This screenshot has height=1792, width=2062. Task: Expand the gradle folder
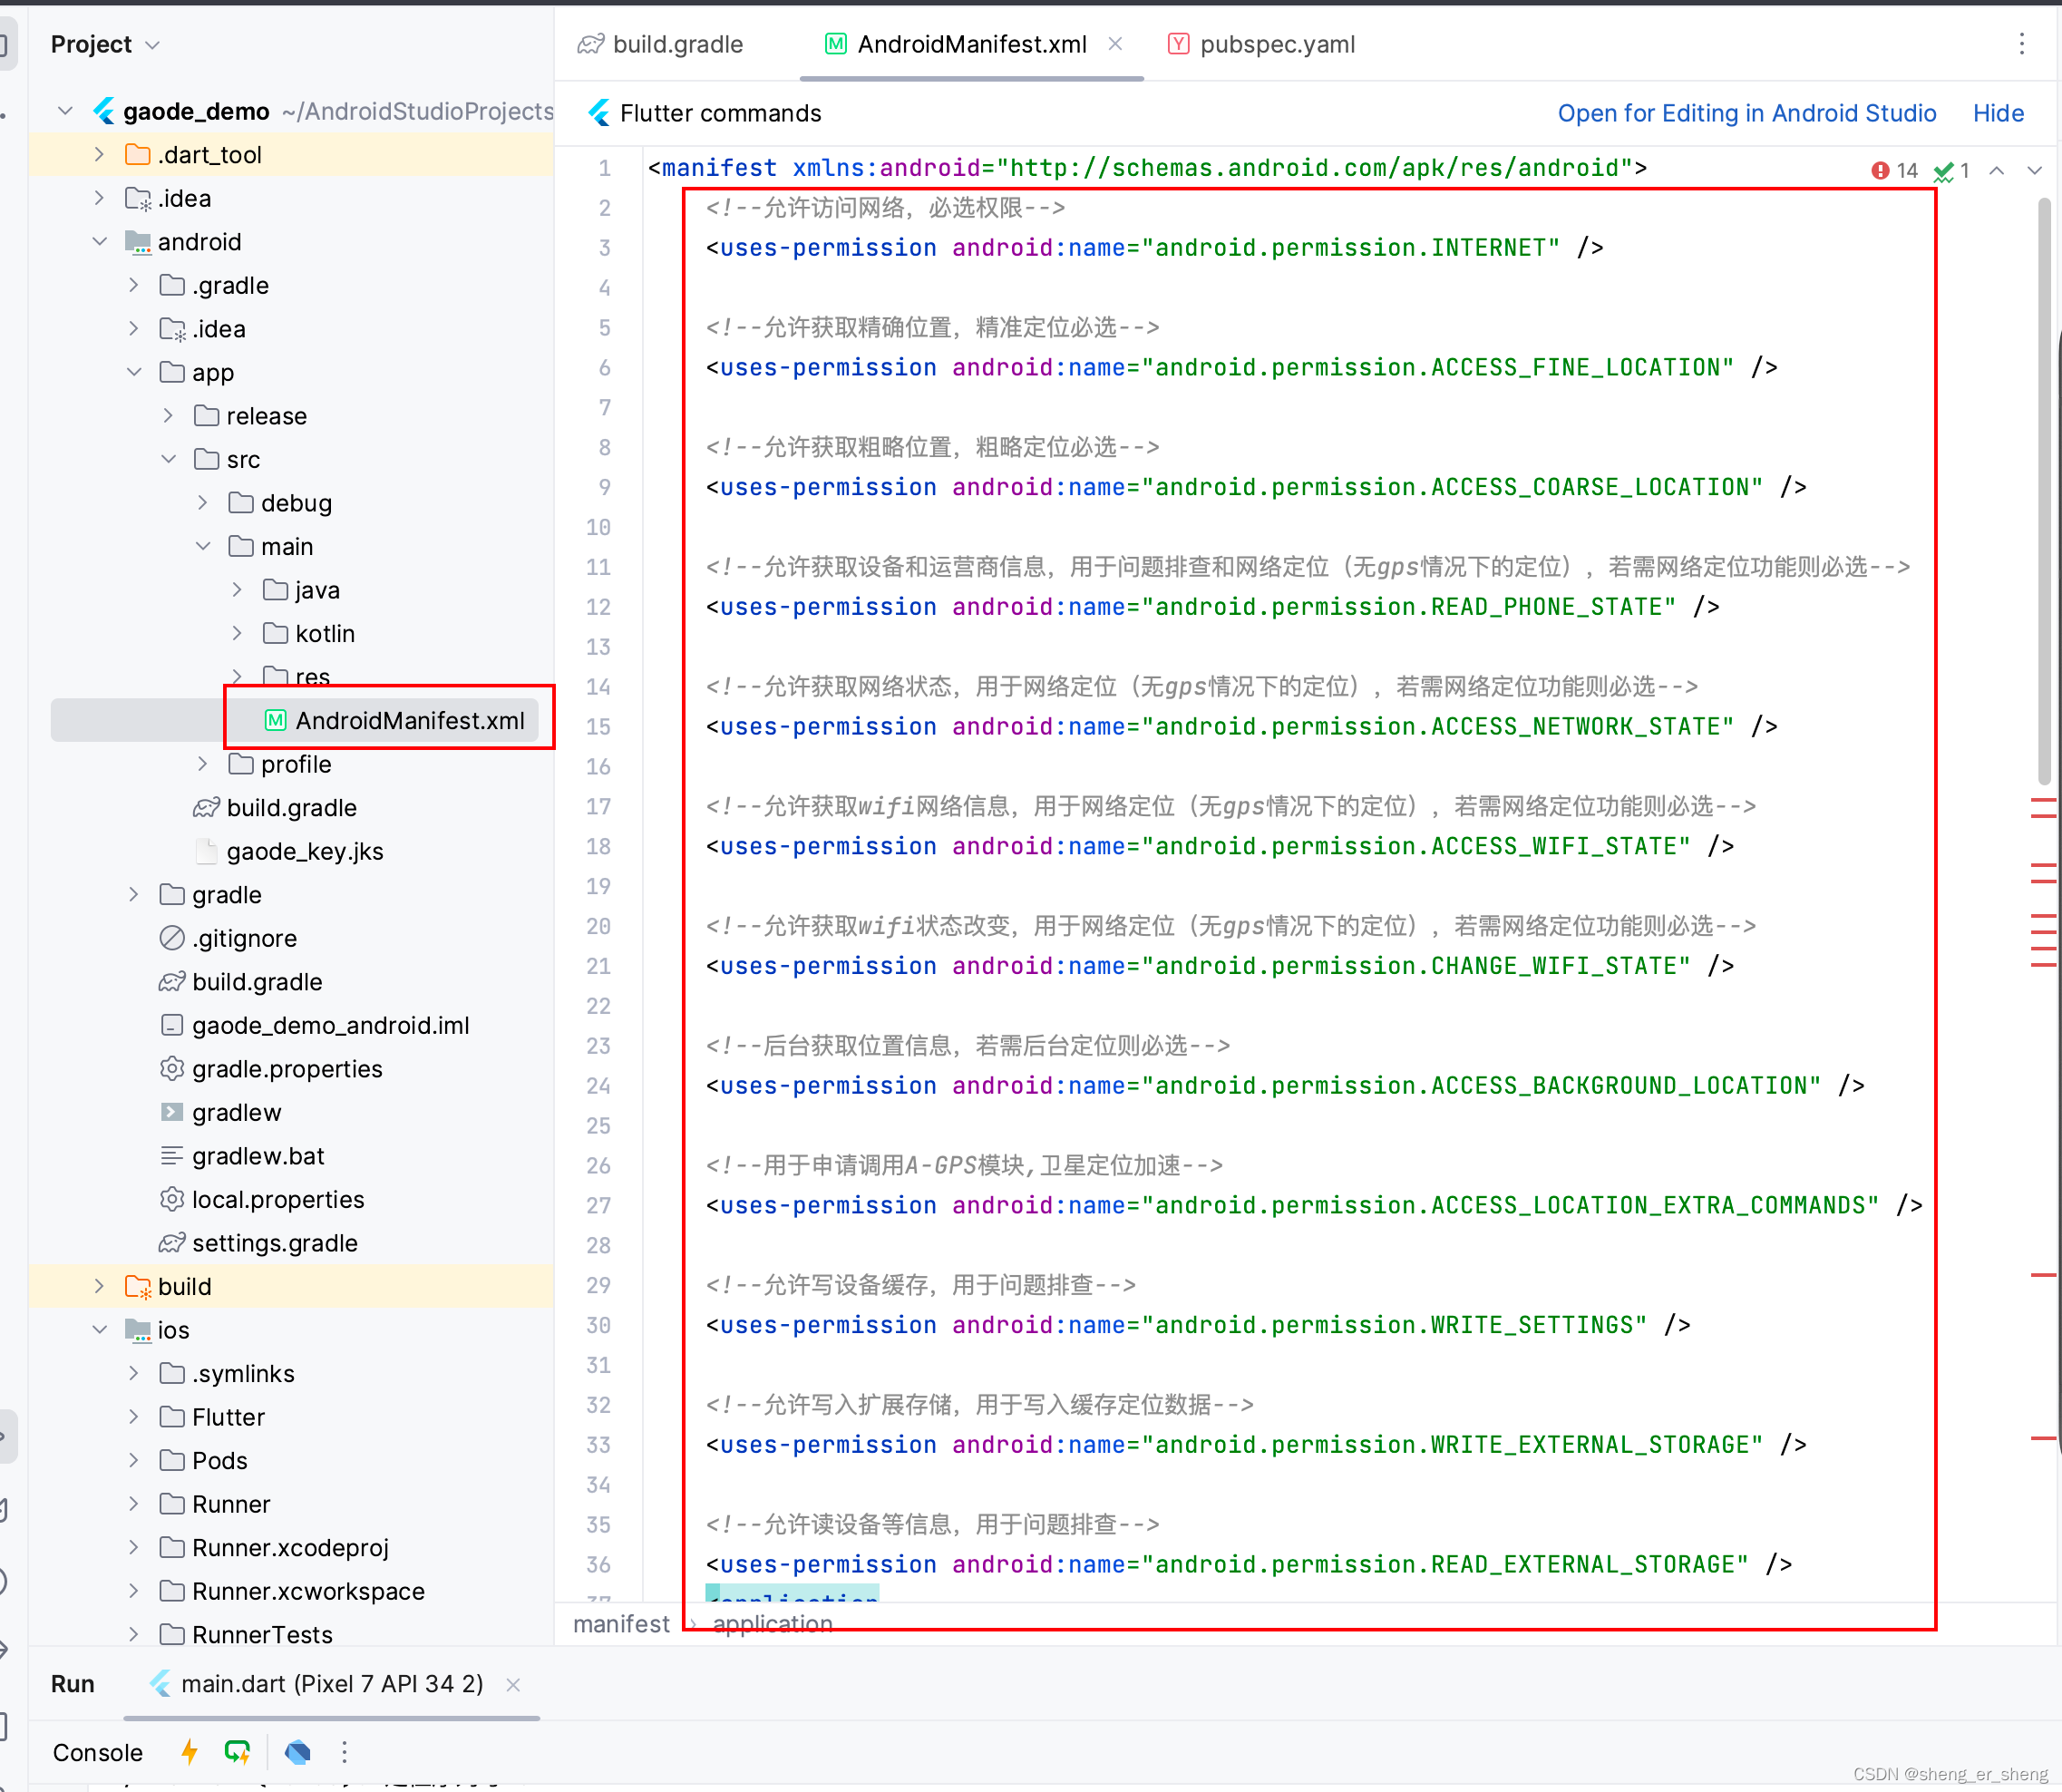134,894
